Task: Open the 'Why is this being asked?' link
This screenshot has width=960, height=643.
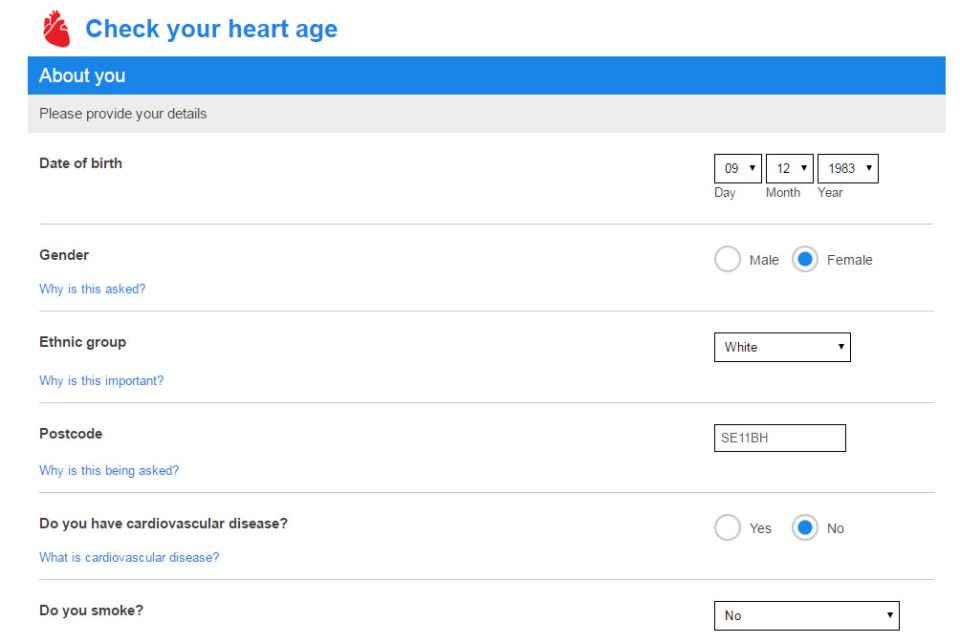Action: point(109,470)
